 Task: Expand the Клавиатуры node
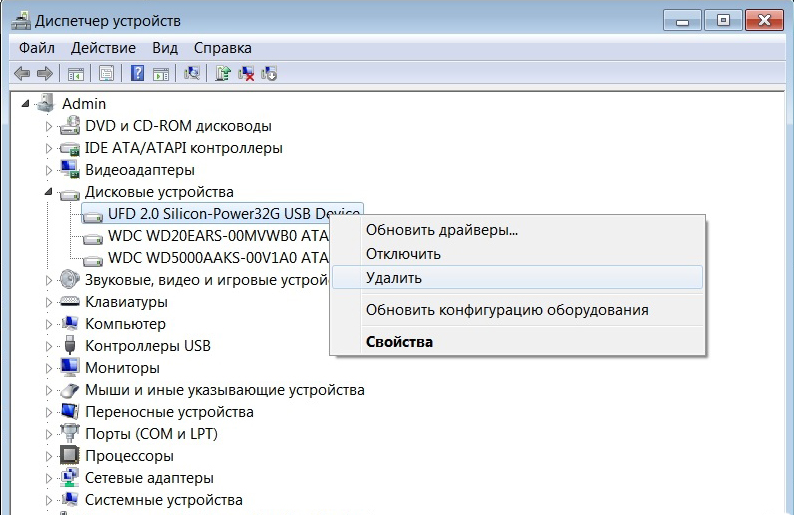coord(49,302)
